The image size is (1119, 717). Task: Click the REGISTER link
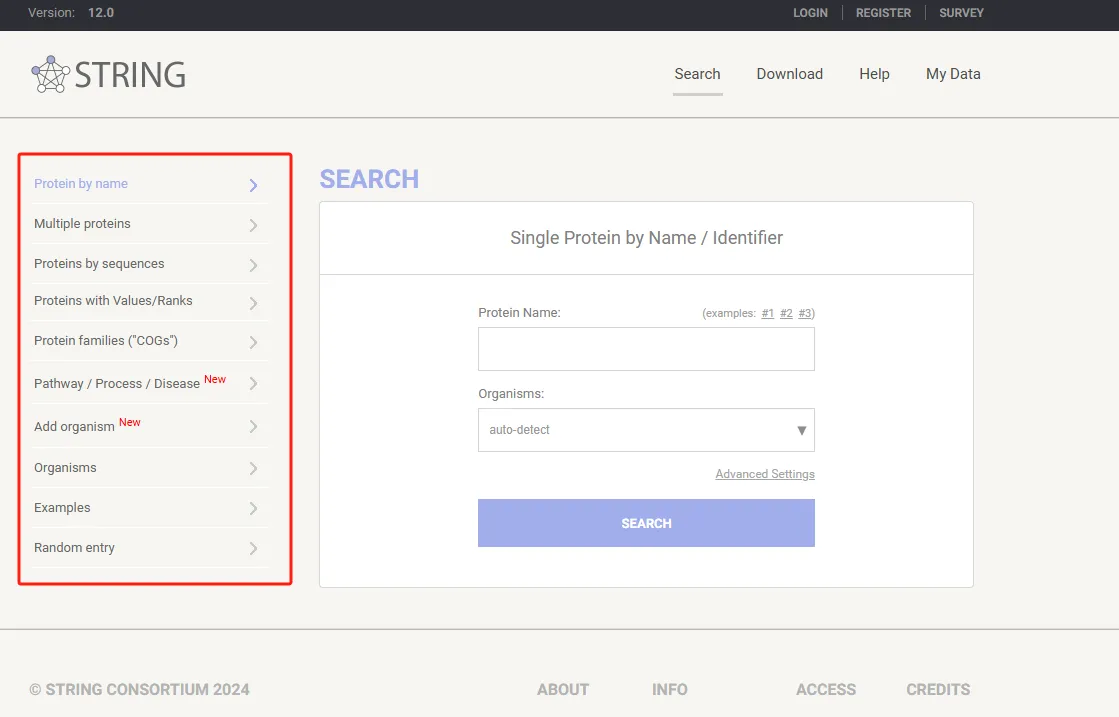pos(883,13)
